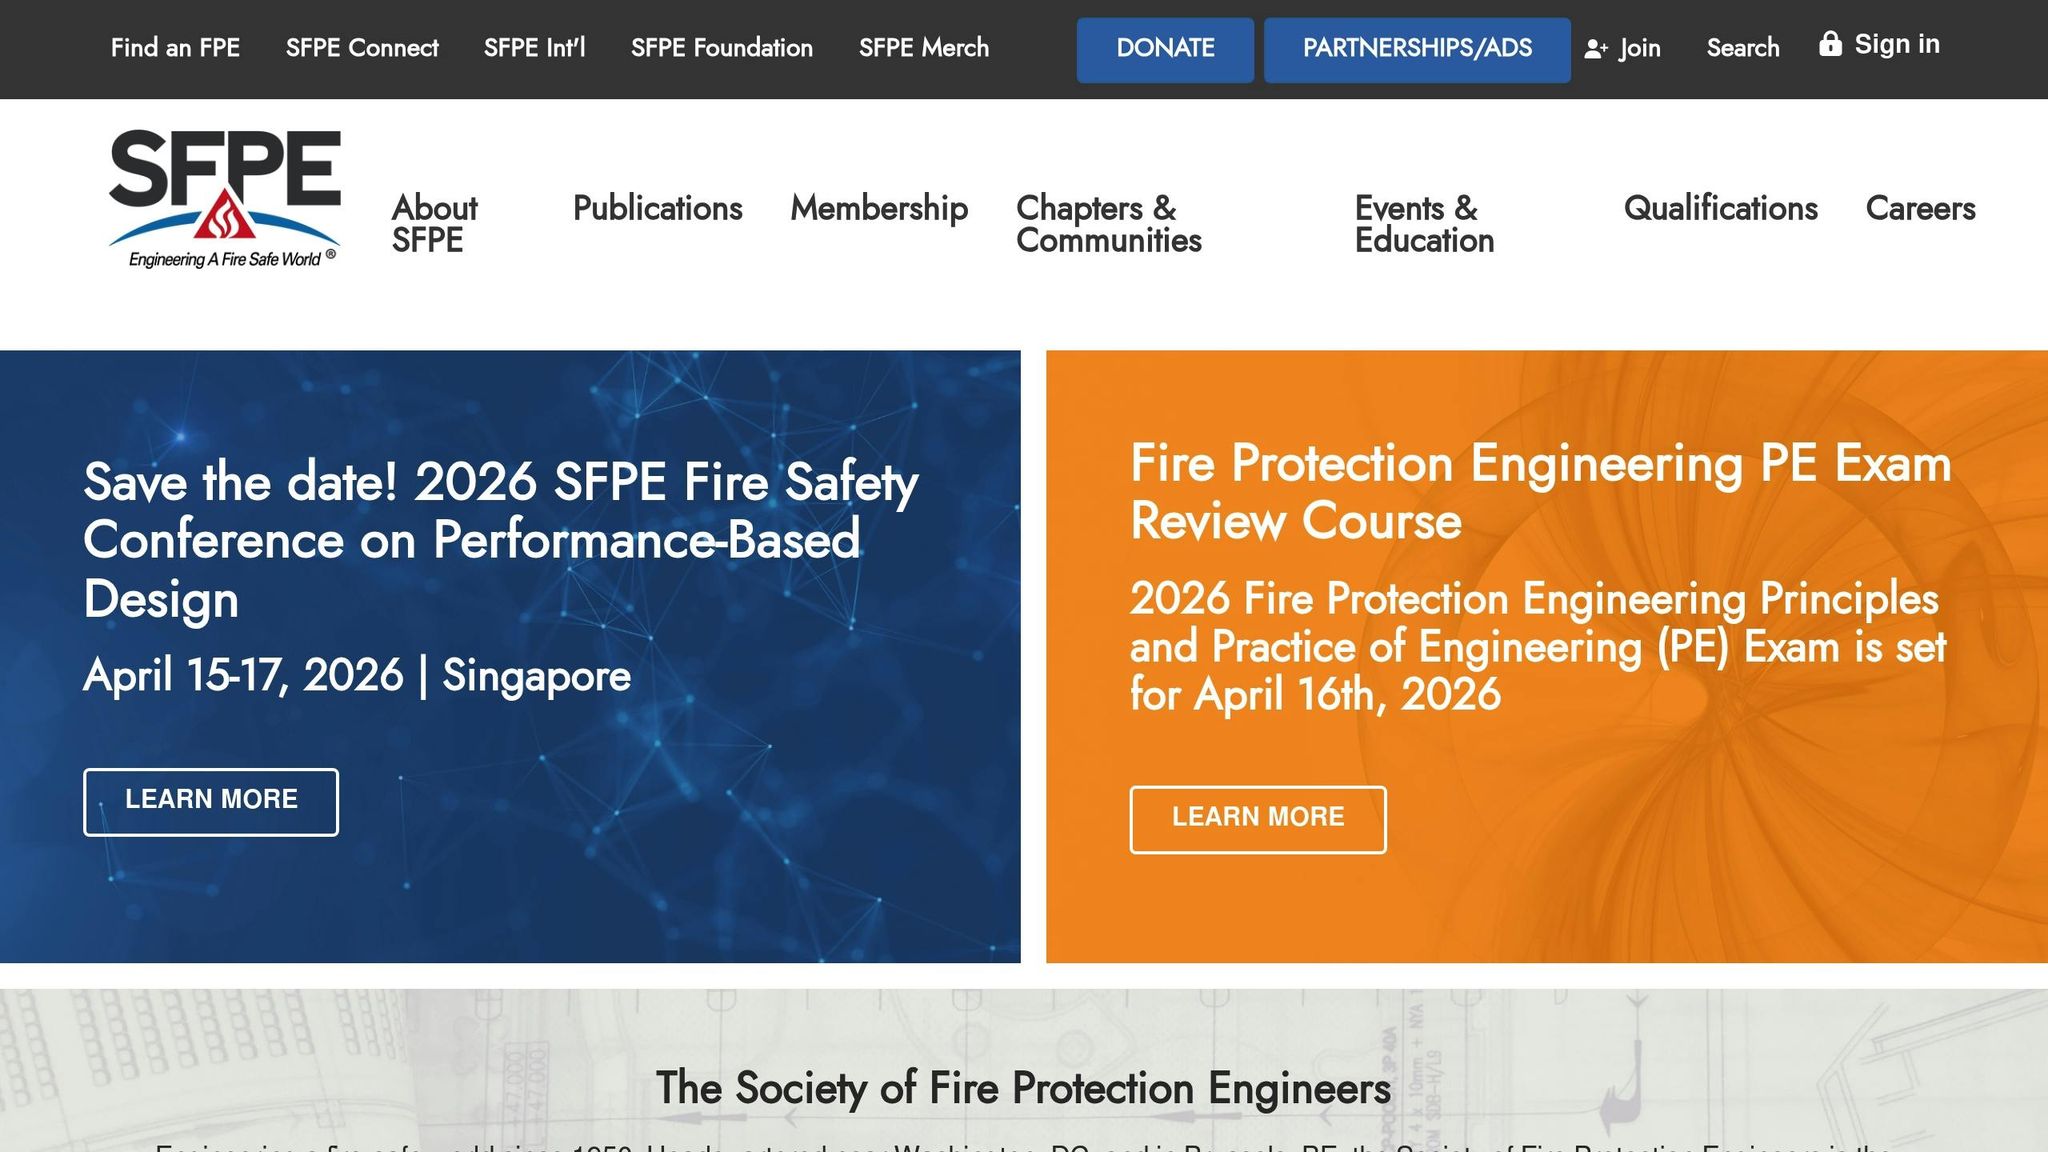The width and height of the screenshot is (2048, 1152).
Task: Click the PARTNERSHIPS/ADS button
Action: click(1416, 47)
